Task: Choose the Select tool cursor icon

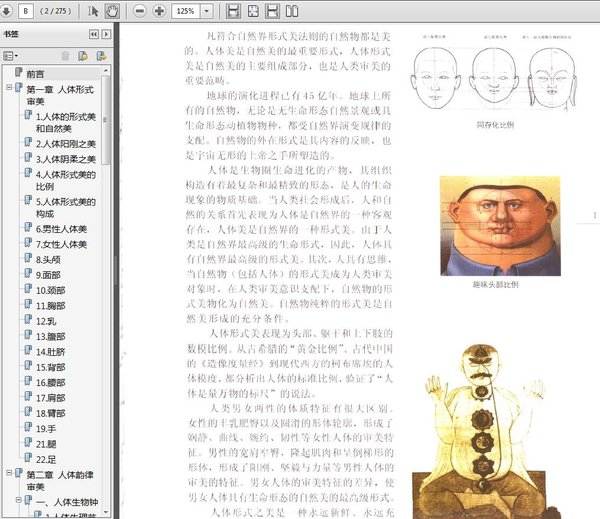Action: pyautogui.click(x=93, y=11)
